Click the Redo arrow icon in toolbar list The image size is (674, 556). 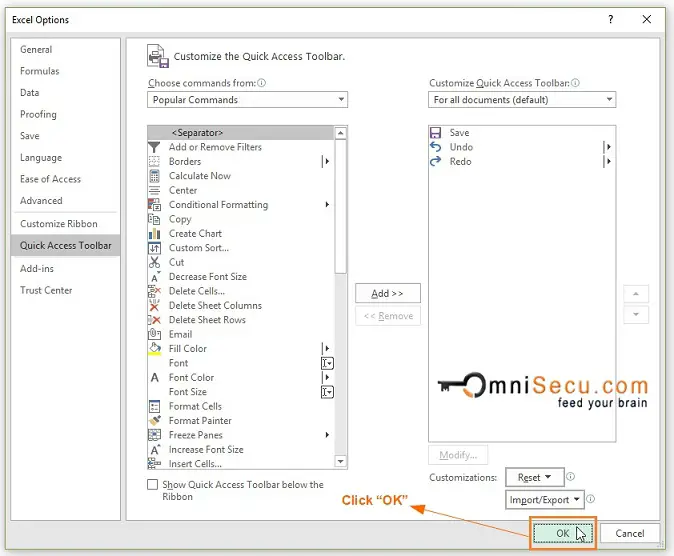tap(435, 162)
